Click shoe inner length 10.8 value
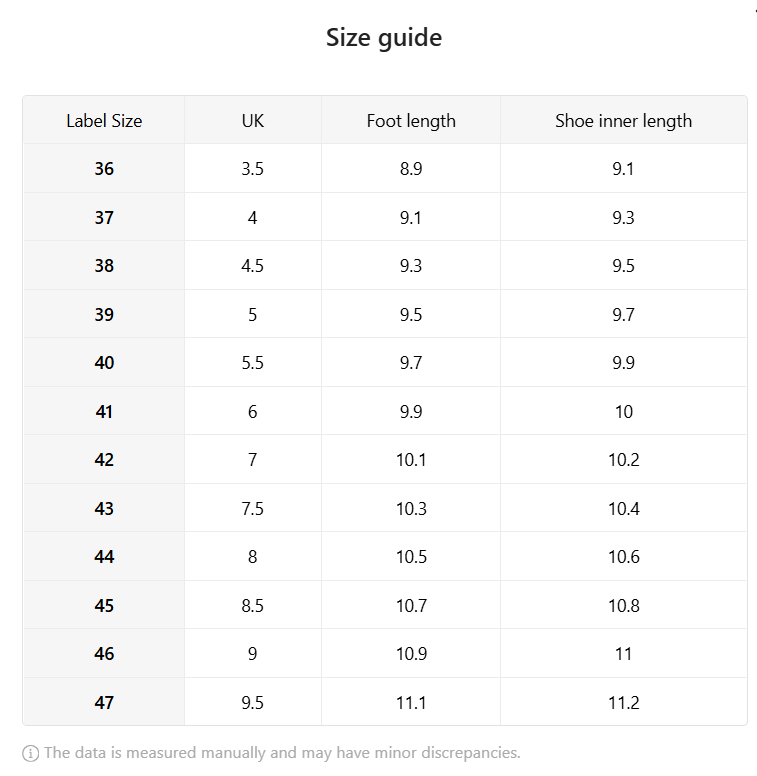Screen dimensions: 757x776 [x=624, y=605]
